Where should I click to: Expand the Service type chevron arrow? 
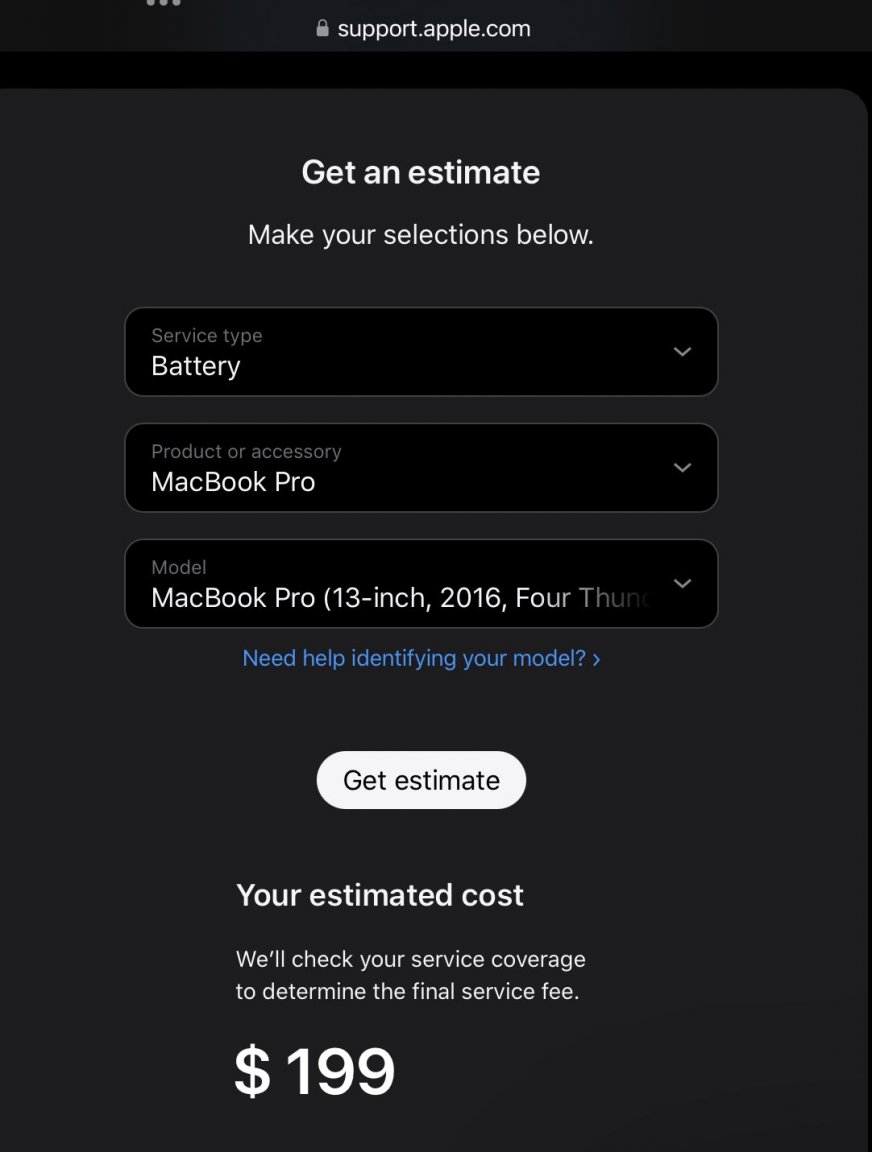[682, 352]
